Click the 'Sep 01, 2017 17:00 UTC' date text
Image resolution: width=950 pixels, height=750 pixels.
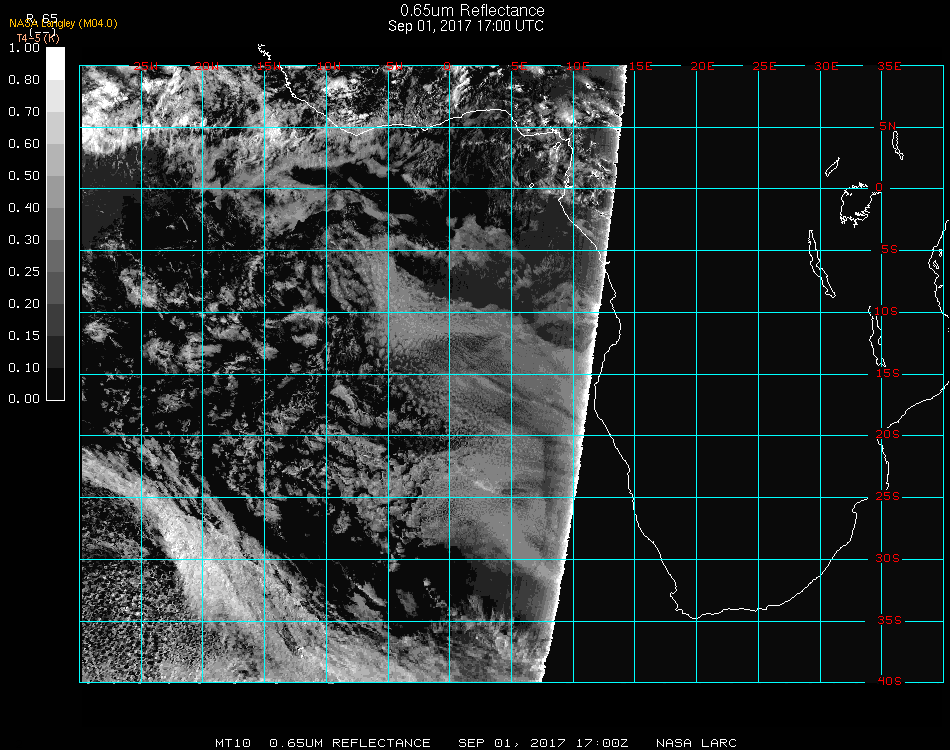pyautogui.click(x=466, y=26)
